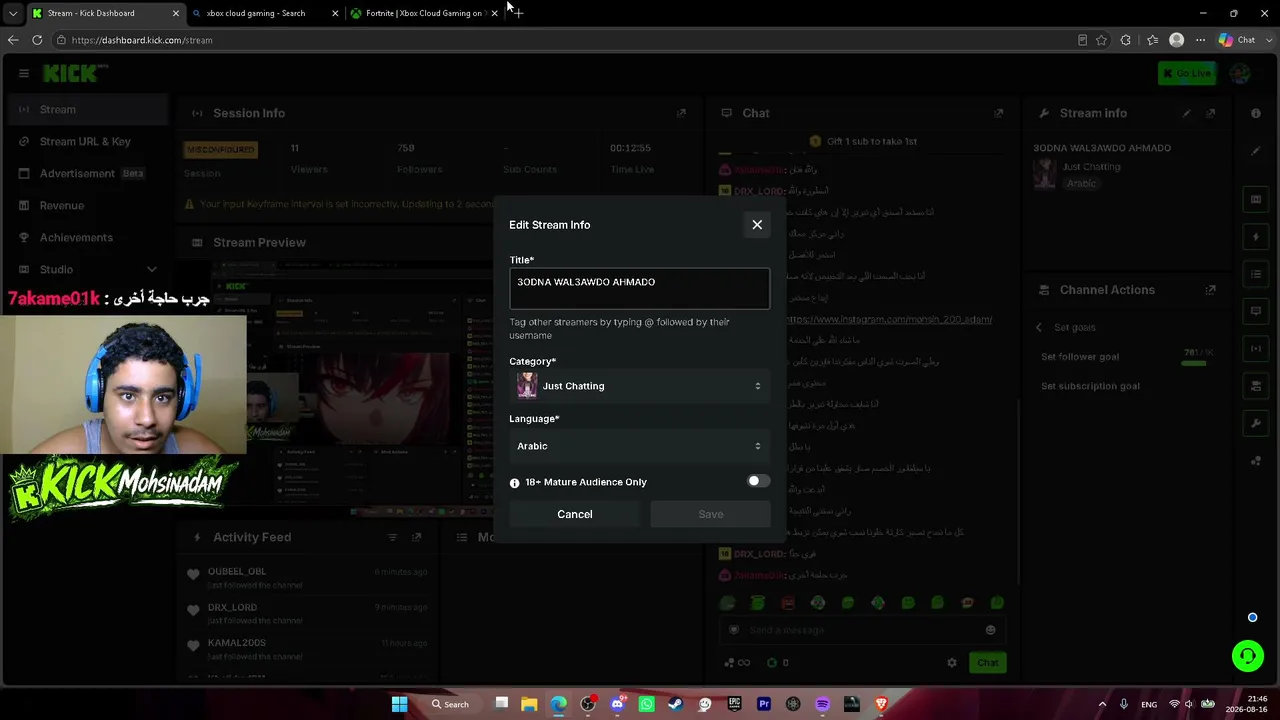Open the Category dropdown showing Just Chatting
The image size is (1280, 720).
(640, 386)
